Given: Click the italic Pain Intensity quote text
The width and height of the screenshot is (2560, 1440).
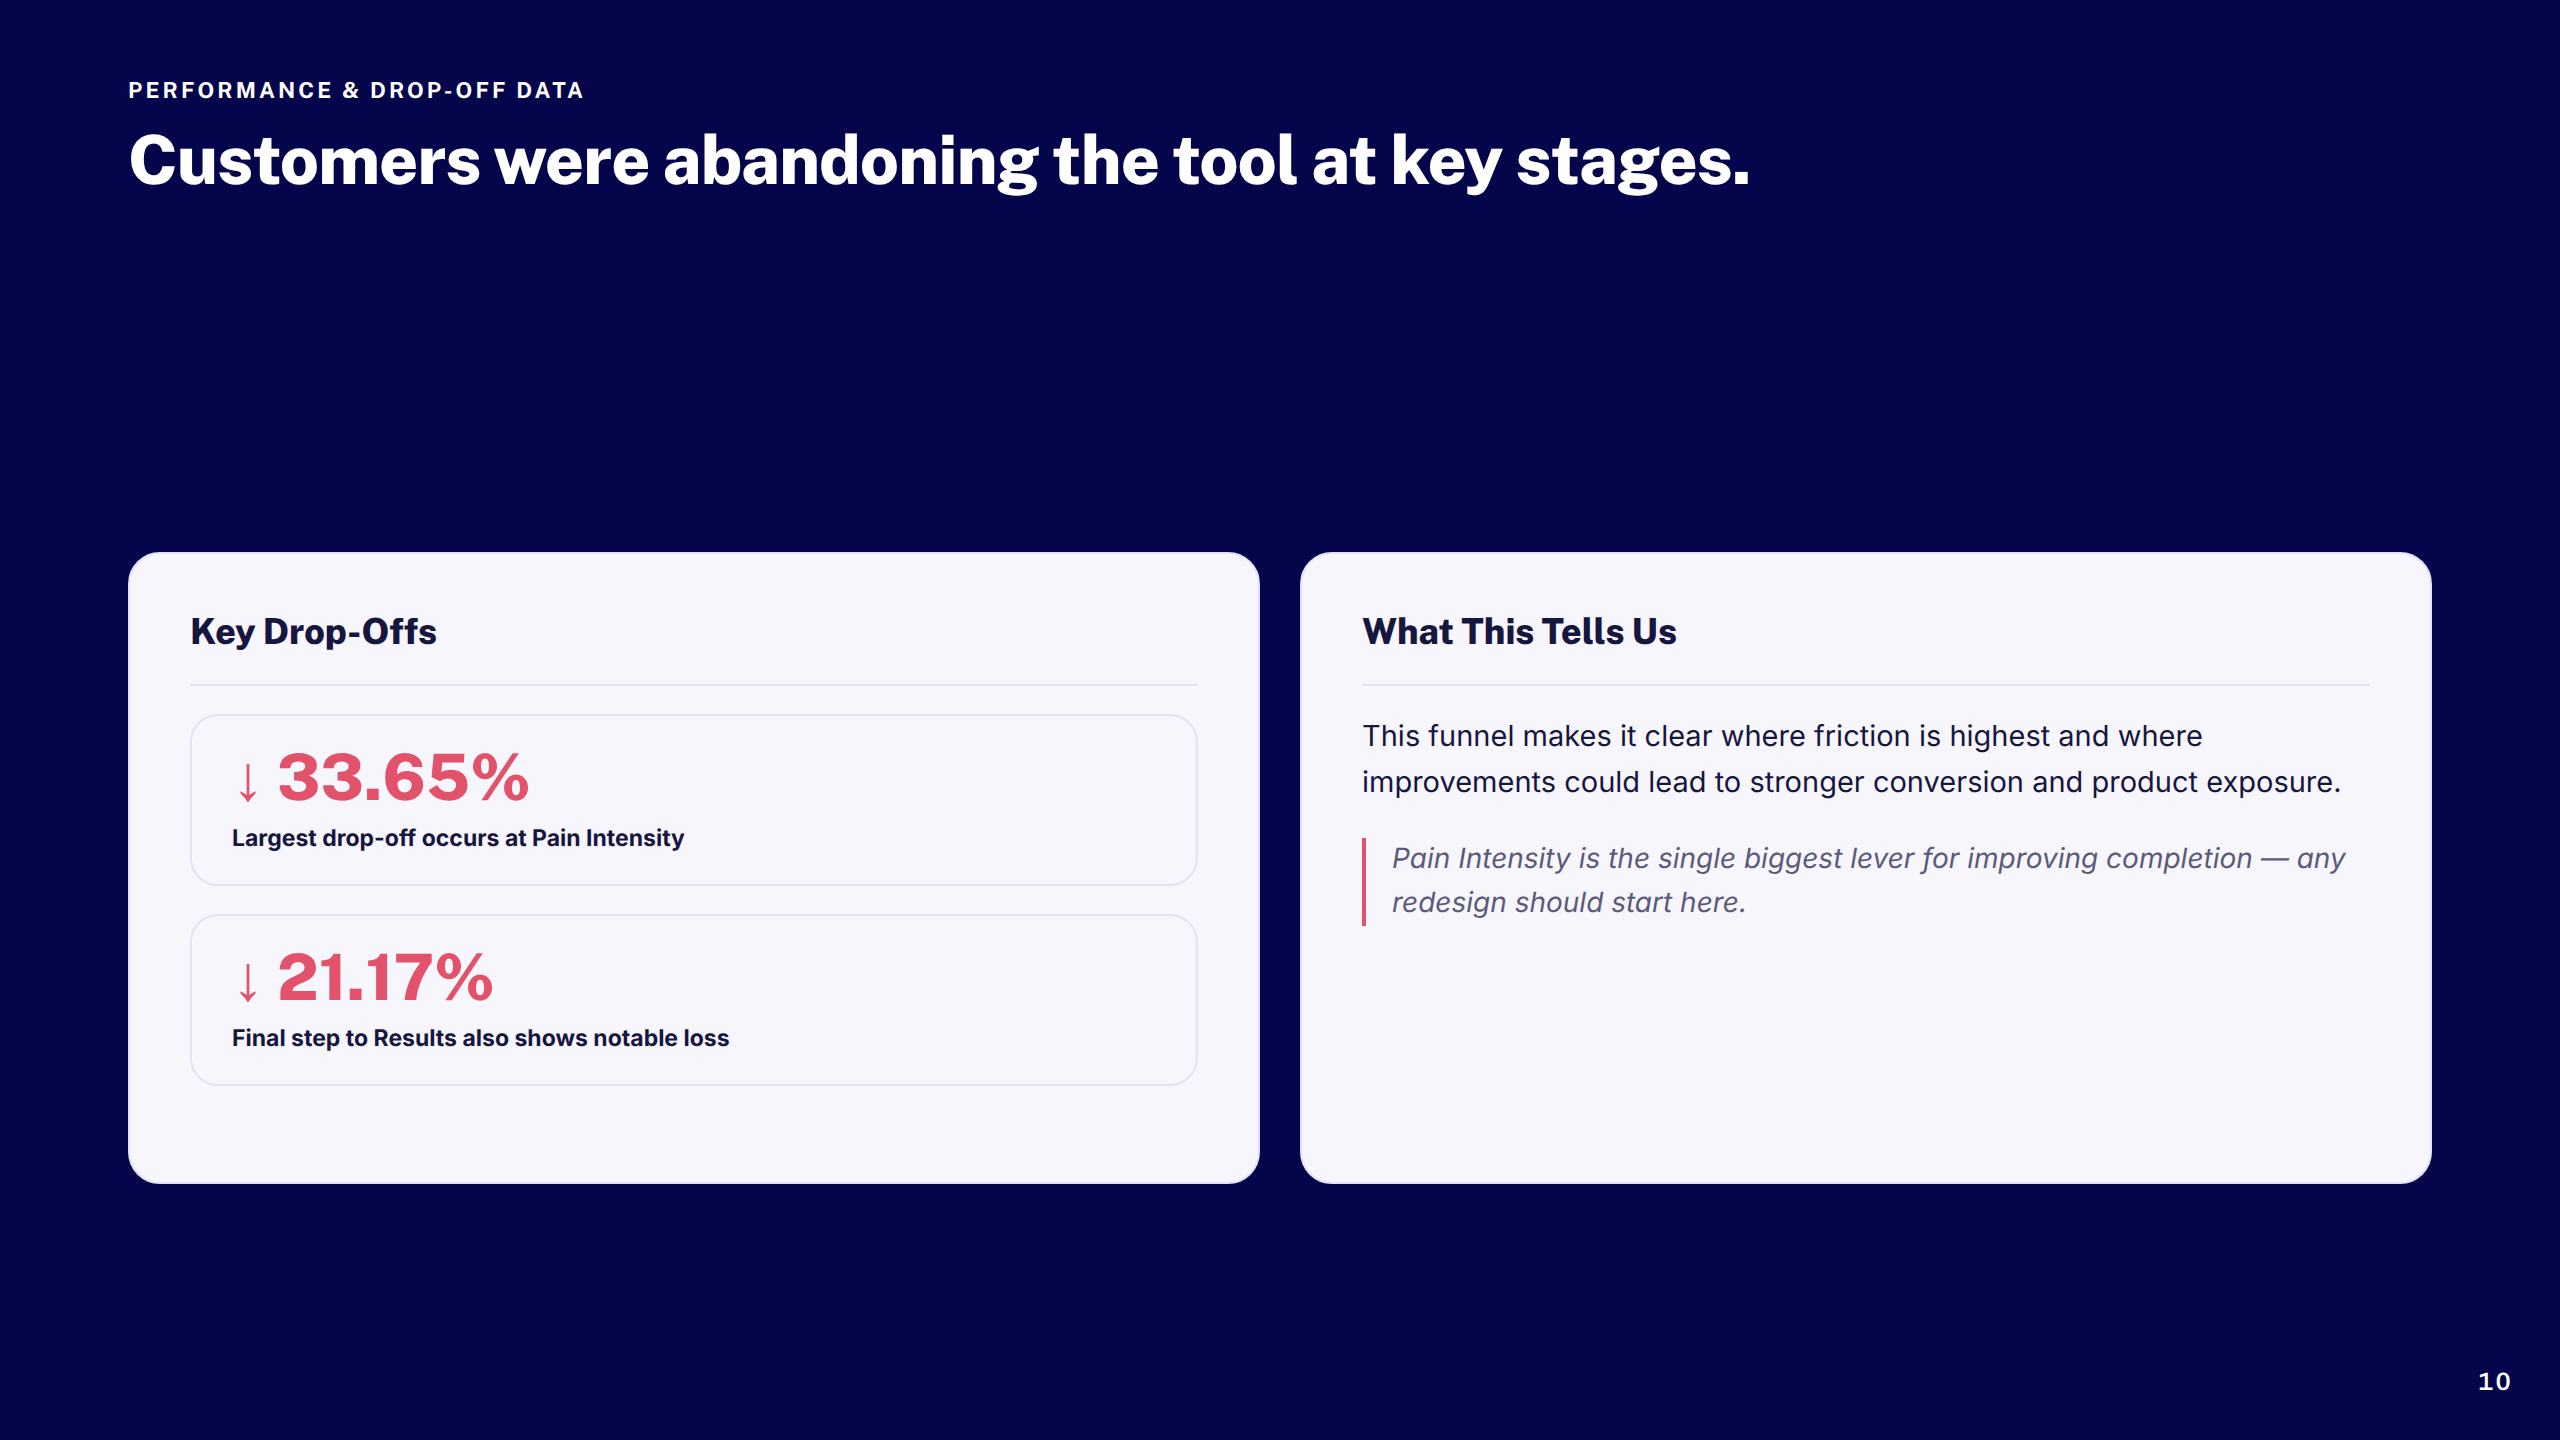Looking at the screenshot, I should [x=1868, y=880].
